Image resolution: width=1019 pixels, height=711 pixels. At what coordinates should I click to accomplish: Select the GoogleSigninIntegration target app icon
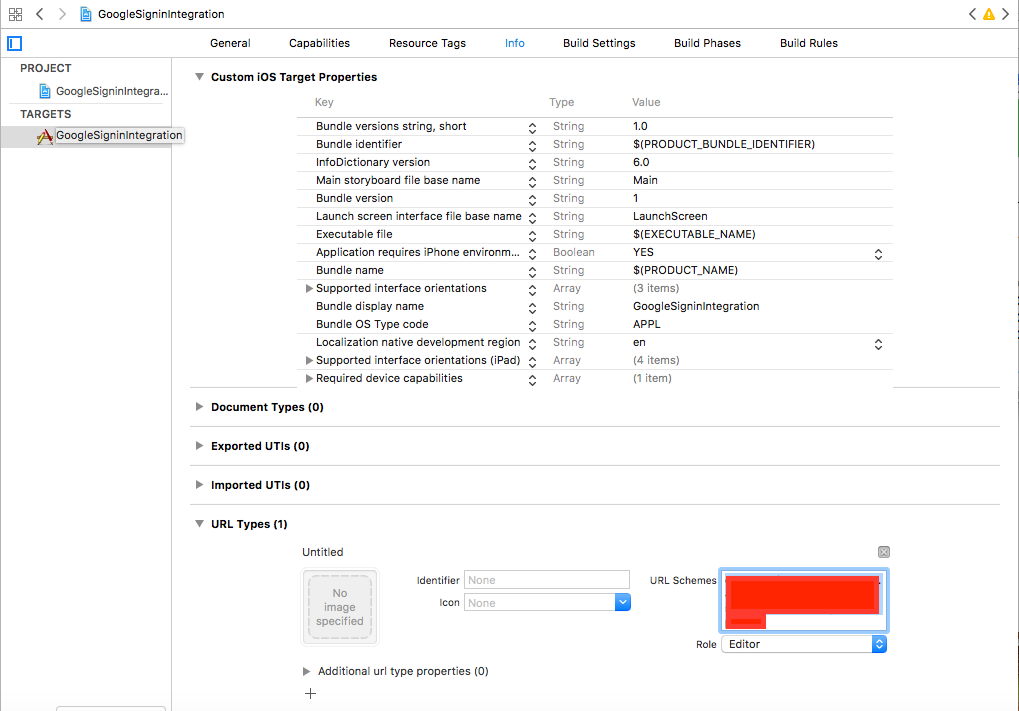click(x=45, y=136)
